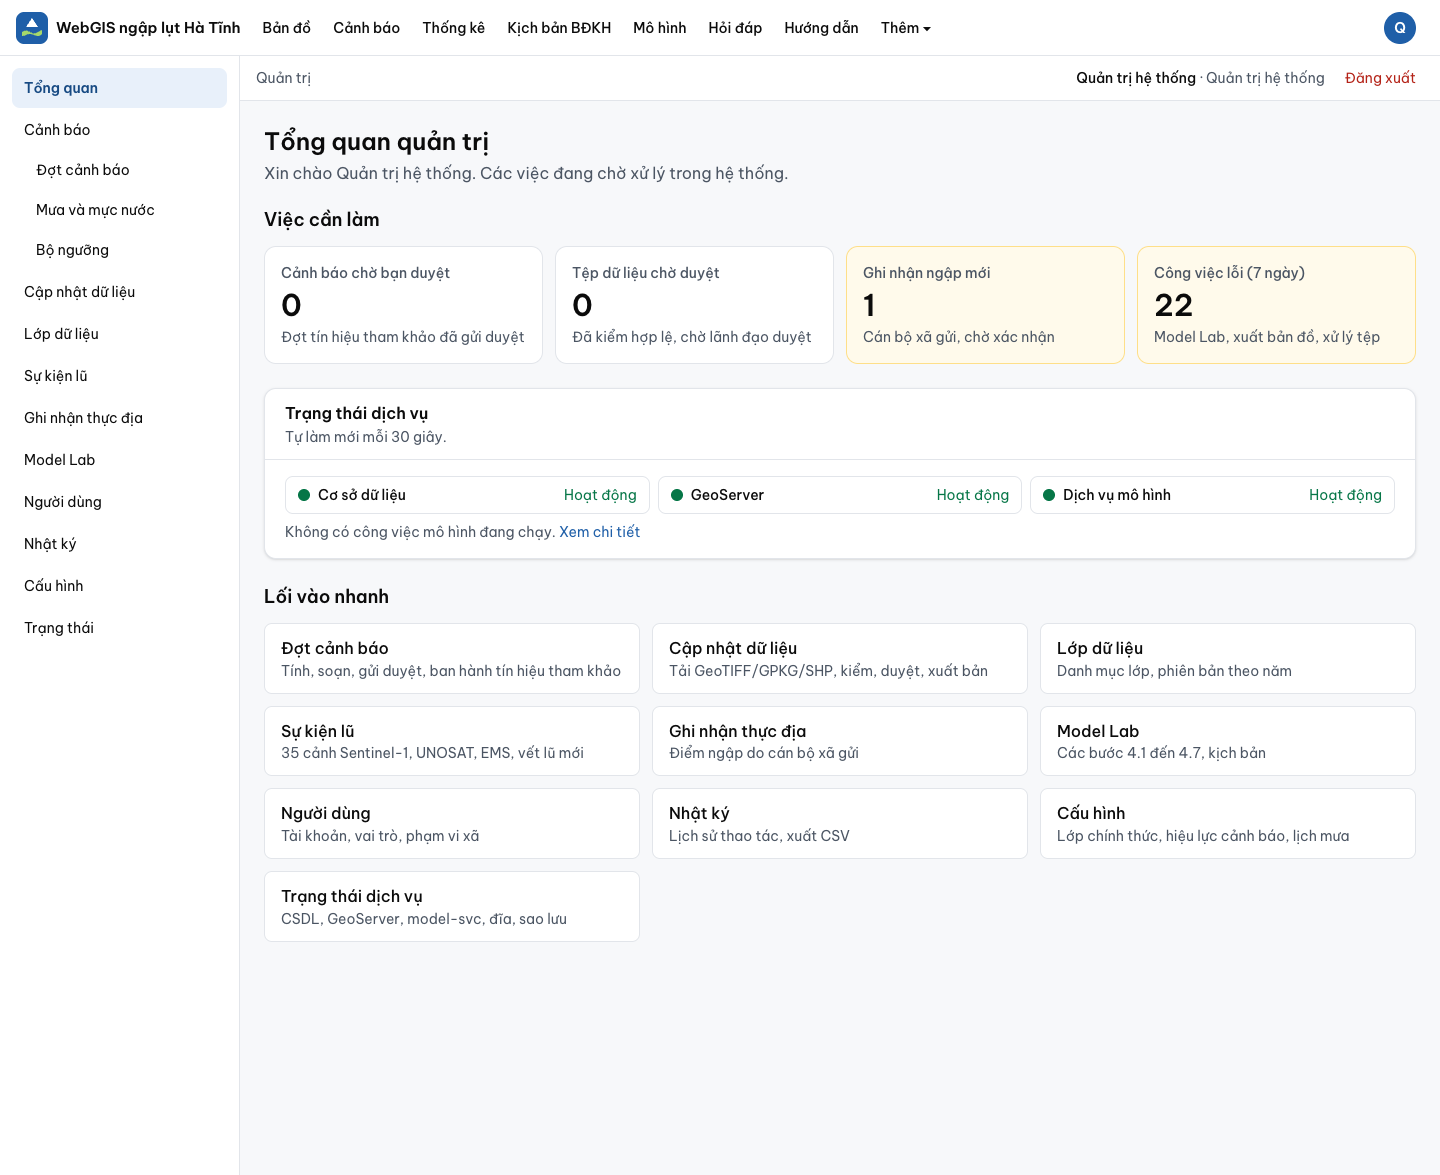Open the Thống kê menu item

pyautogui.click(x=454, y=28)
